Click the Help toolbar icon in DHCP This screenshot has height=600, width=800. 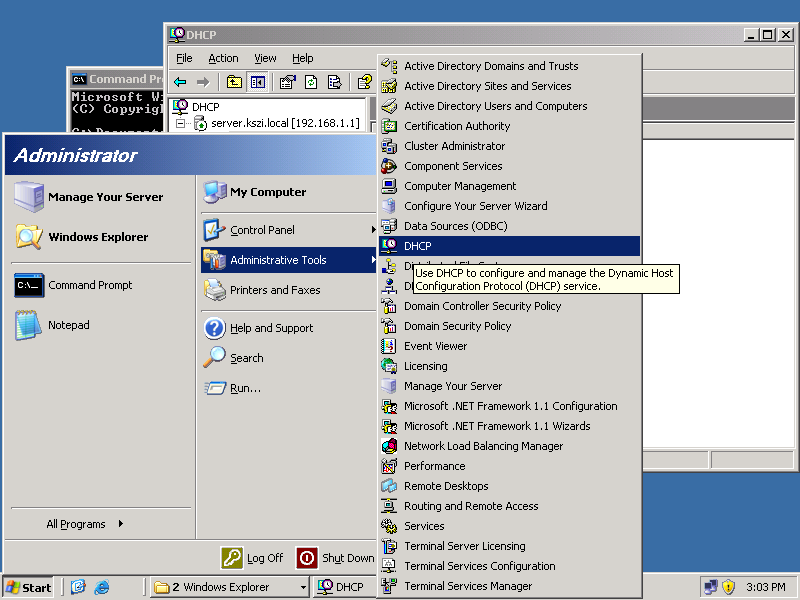tap(365, 82)
